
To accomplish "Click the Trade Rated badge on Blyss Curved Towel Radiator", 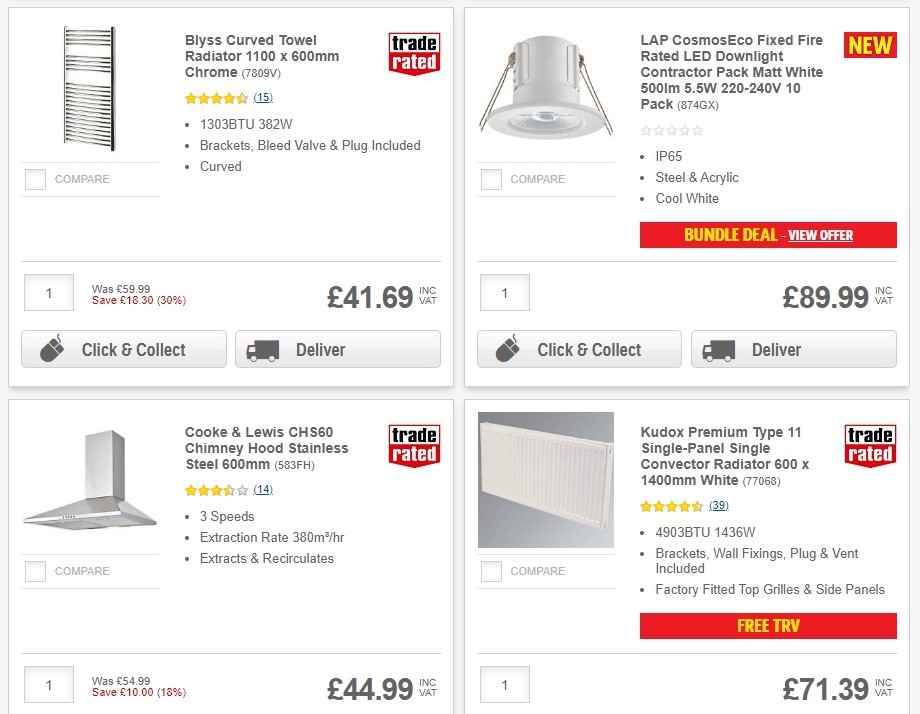I will pyautogui.click(x=413, y=55).
